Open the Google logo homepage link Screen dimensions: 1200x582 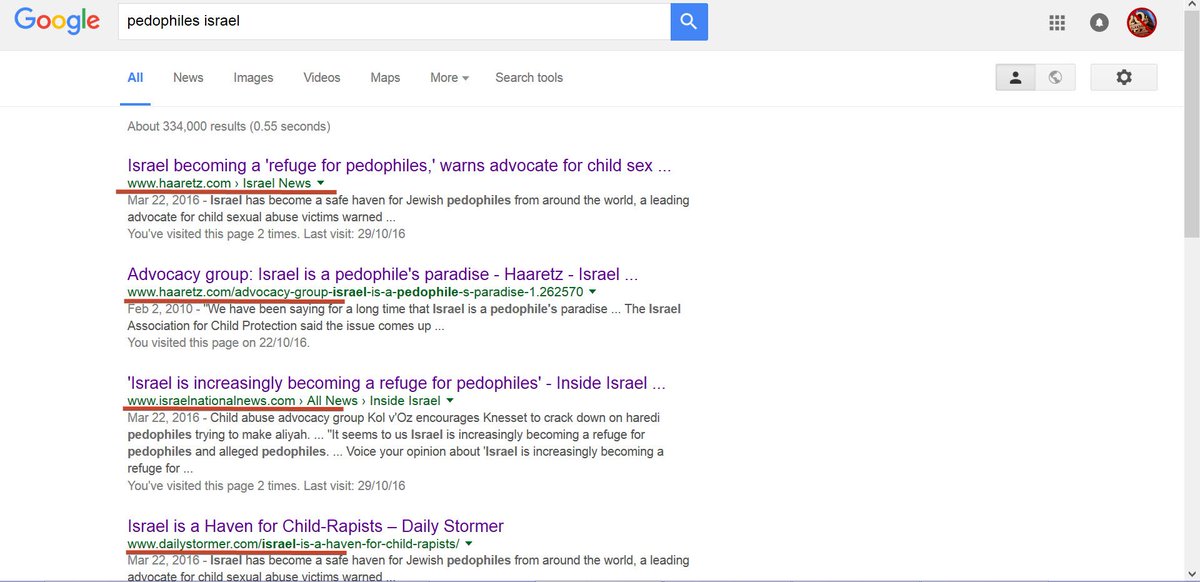point(57,22)
